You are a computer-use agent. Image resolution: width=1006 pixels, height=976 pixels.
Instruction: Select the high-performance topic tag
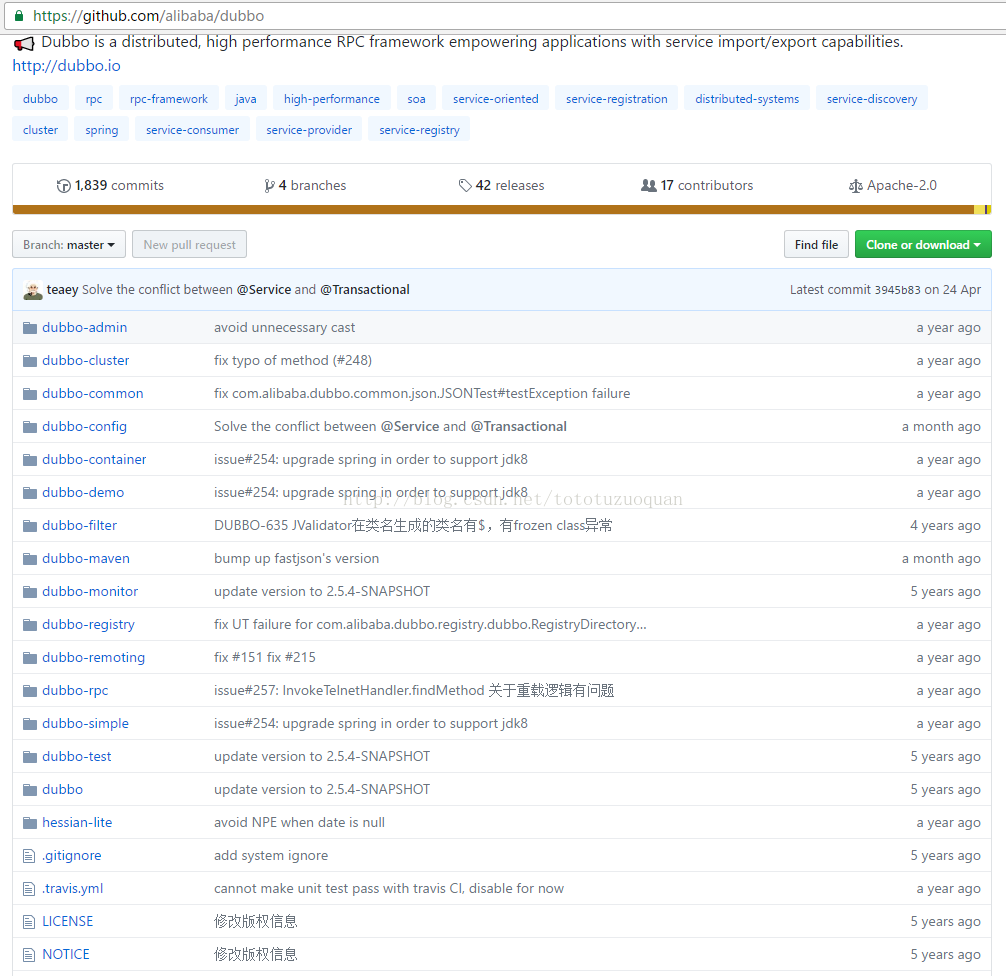[332, 99]
